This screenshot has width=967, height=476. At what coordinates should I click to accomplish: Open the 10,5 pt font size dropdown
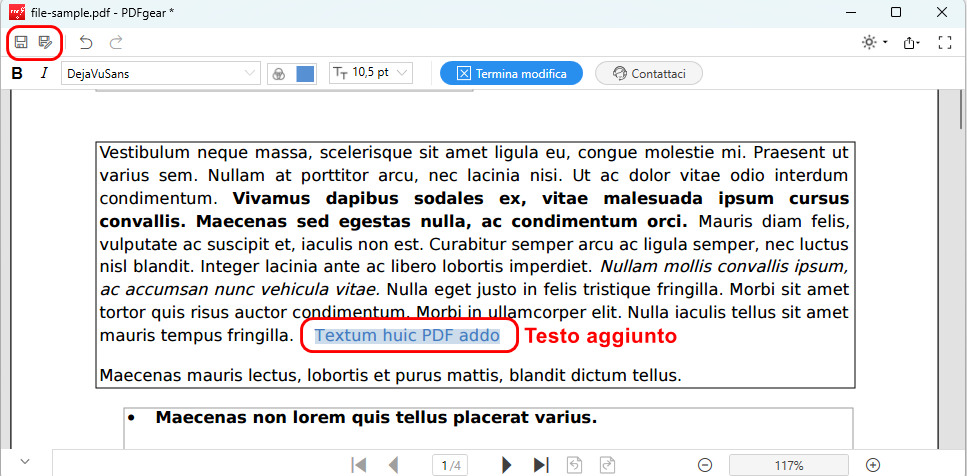(x=371, y=73)
